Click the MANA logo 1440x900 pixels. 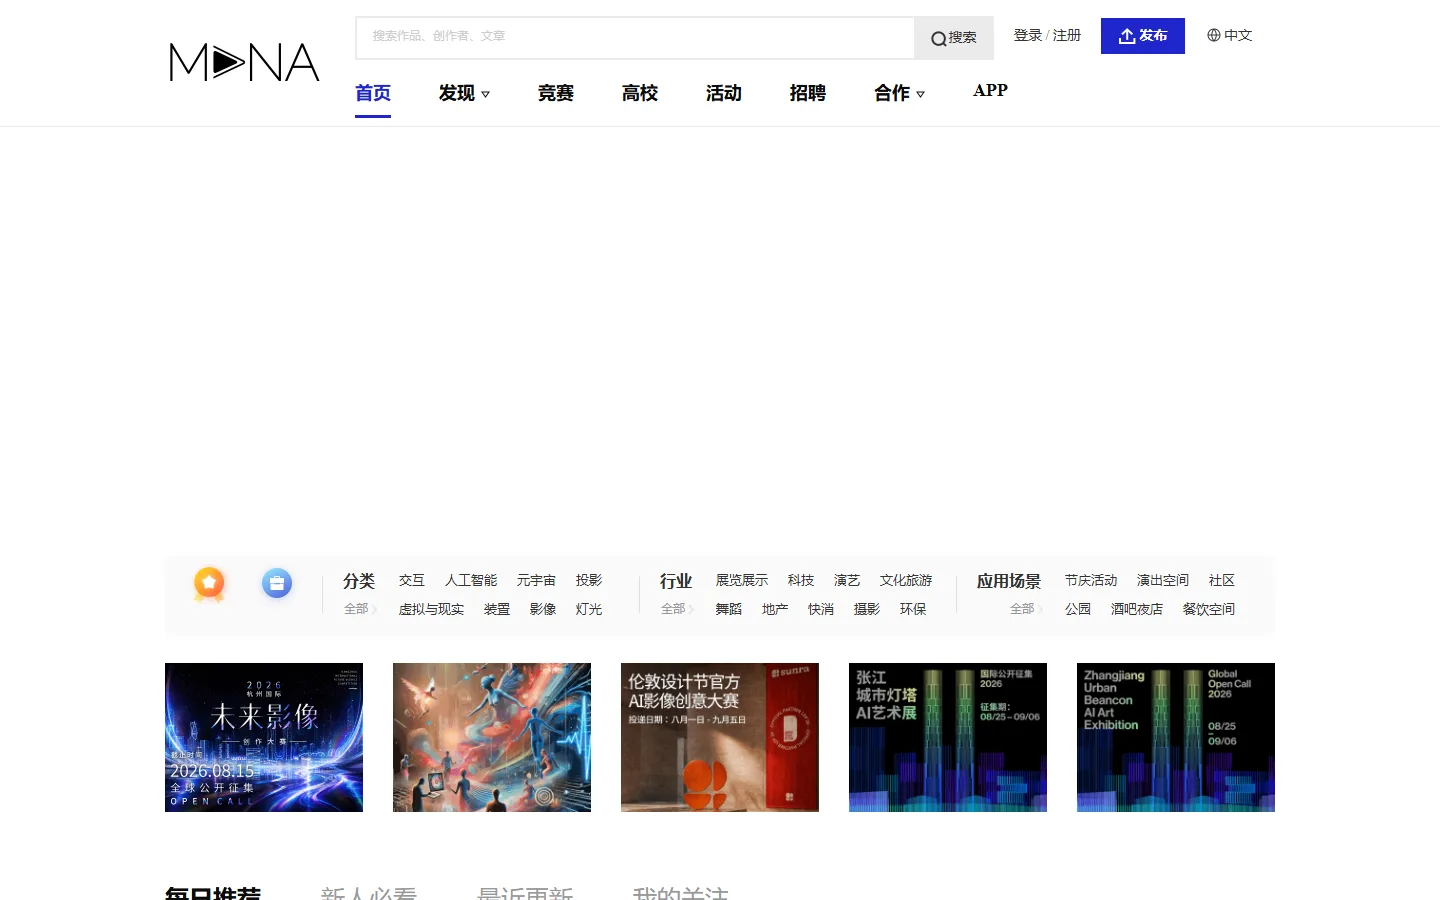pos(244,62)
